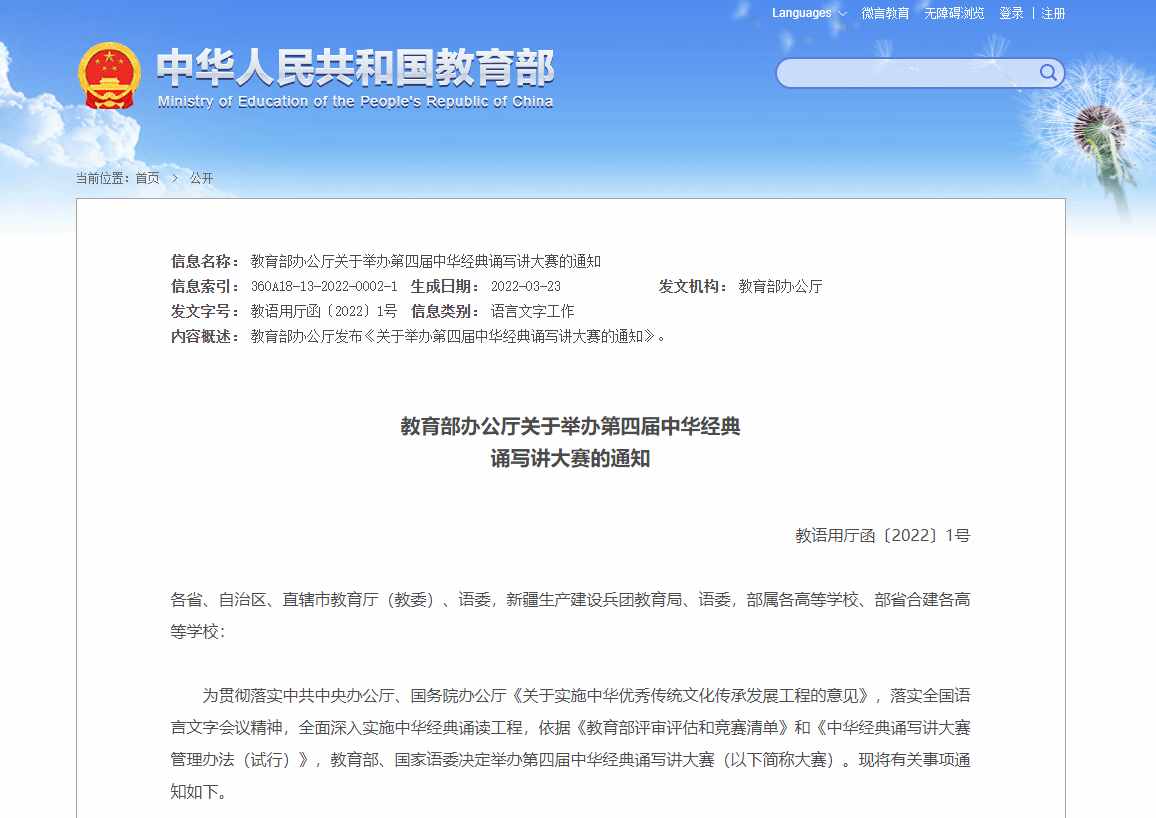The height and width of the screenshot is (818, 1156).
Task: Enable 无障碍浏览 accessibility mode
Action: pyautogui.click(x=954, y=13)
